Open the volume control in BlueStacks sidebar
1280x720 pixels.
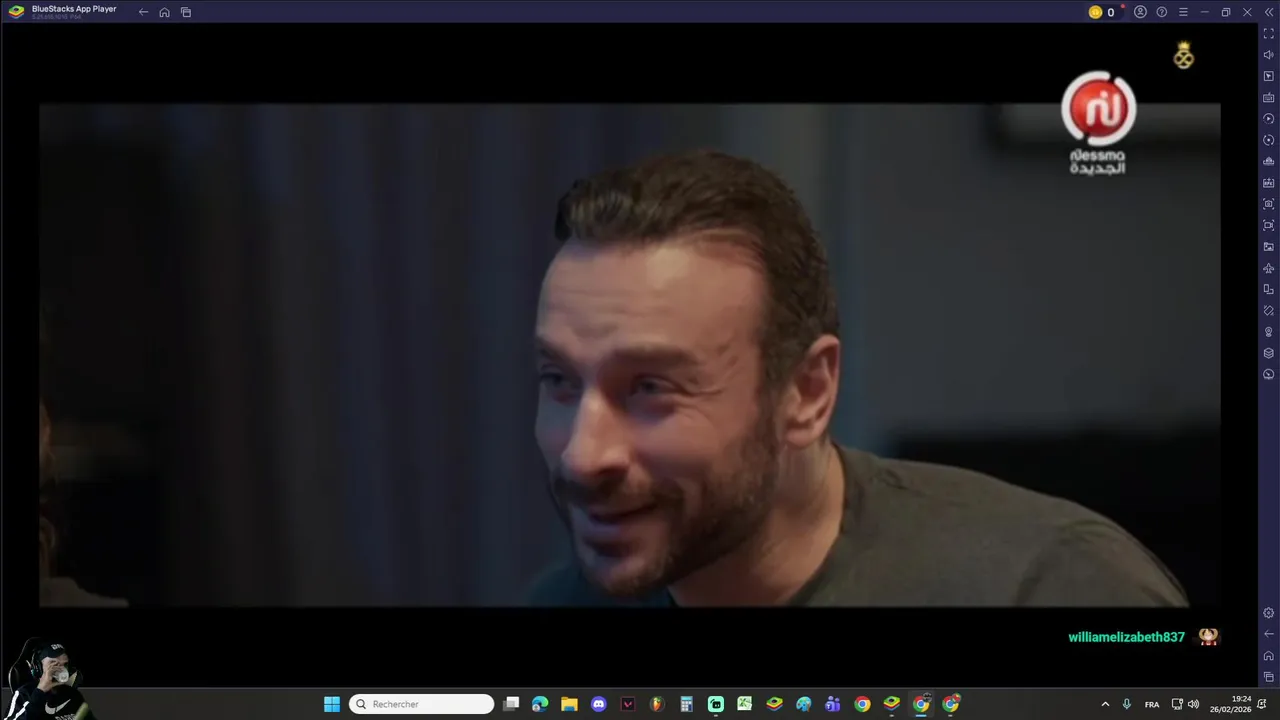tap(1269, 55)
